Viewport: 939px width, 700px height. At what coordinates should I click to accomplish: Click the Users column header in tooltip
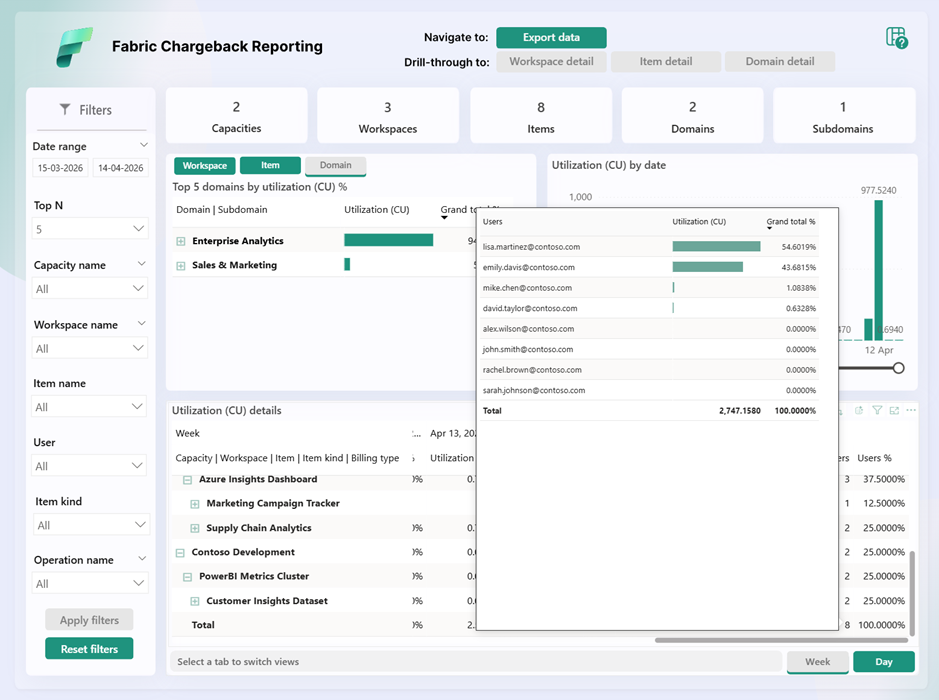coord(492,222)
